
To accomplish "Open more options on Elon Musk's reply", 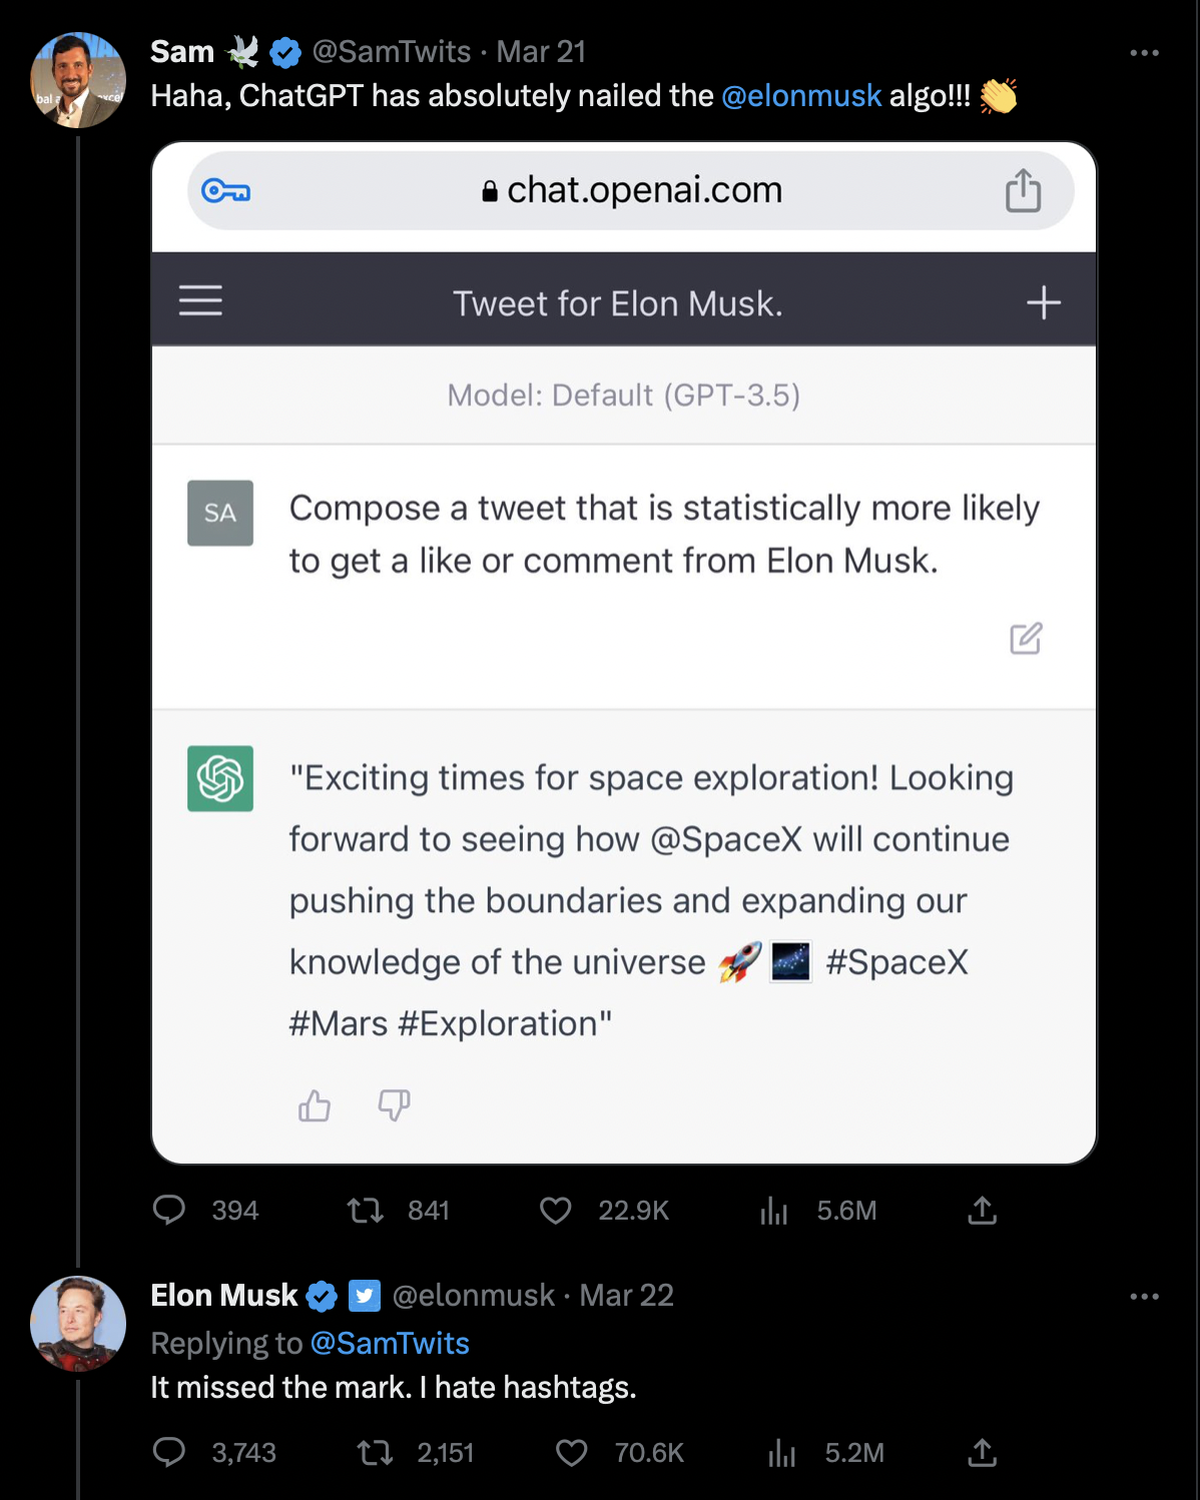I will pyautogui.click(x=1144, y=1296).
